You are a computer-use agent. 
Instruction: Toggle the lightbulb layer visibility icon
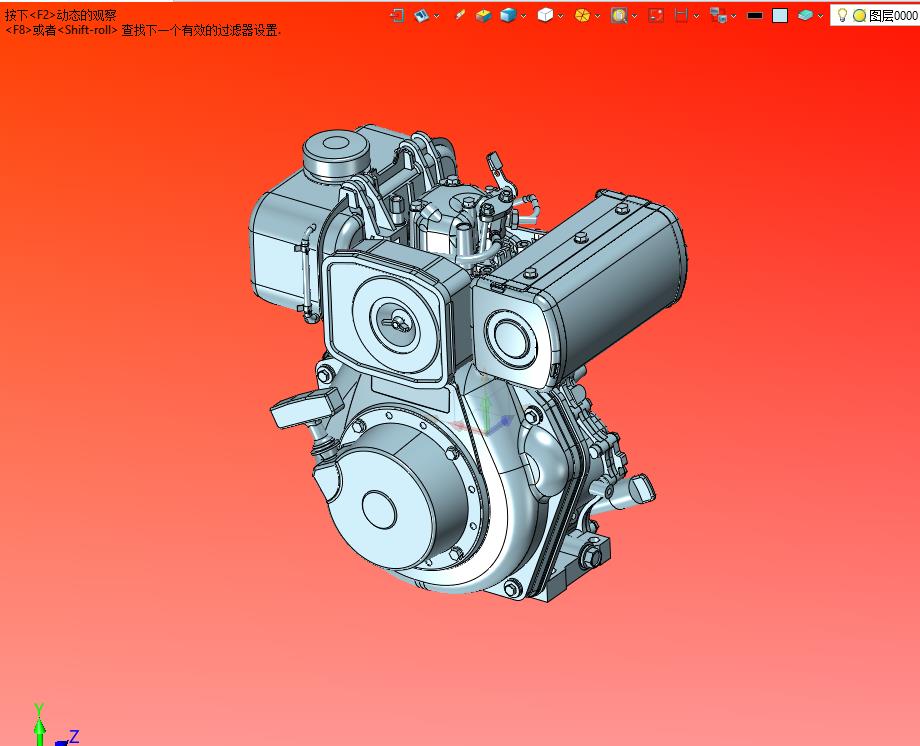coord(842,15)
